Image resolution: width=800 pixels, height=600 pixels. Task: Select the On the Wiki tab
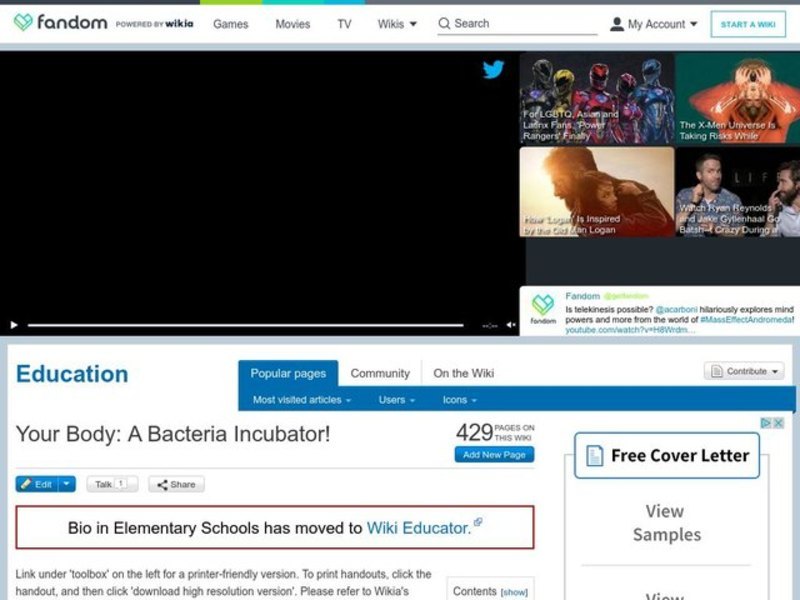tap(464, 373)
